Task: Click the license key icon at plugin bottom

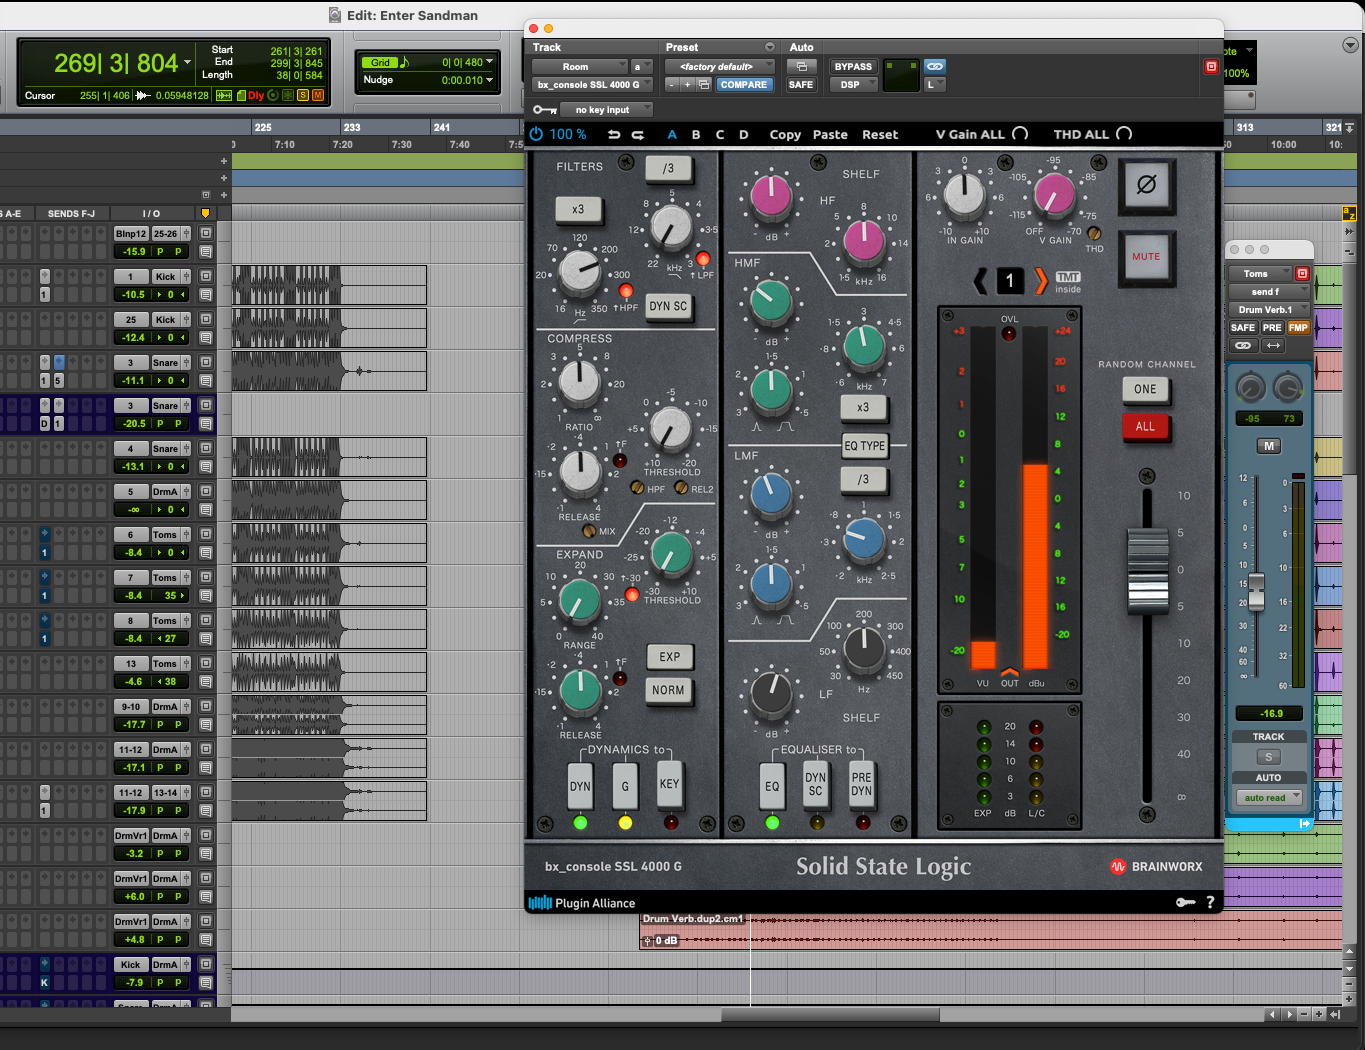Action: point(1185,902)
